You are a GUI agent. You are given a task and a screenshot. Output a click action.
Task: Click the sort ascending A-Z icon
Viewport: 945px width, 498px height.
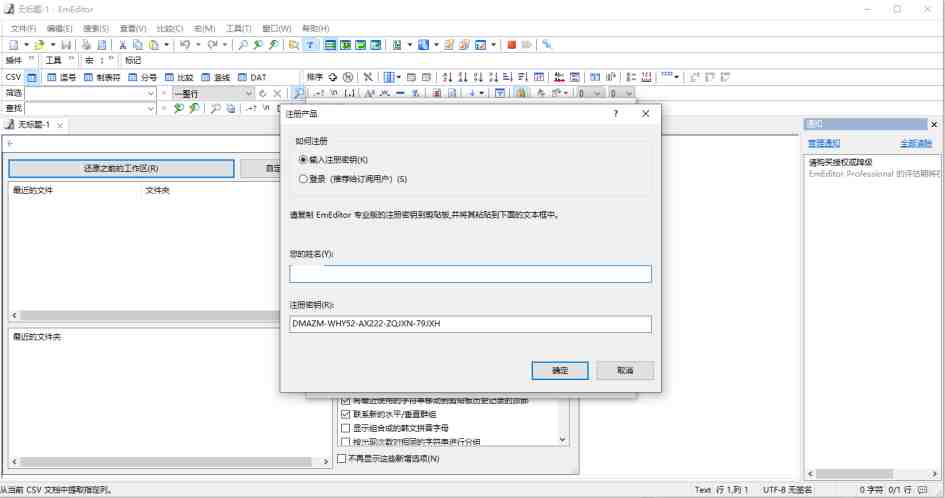(447, 77)
